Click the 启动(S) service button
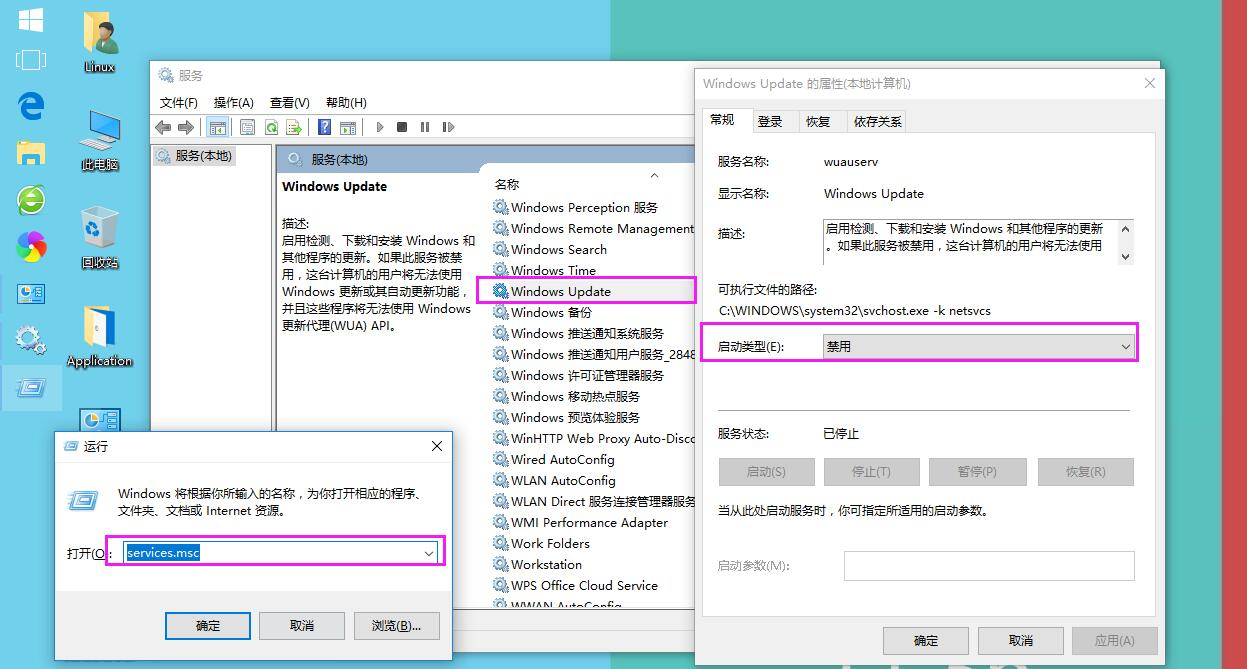Viewport: 1247px width, 669px height. coord(766,471)
